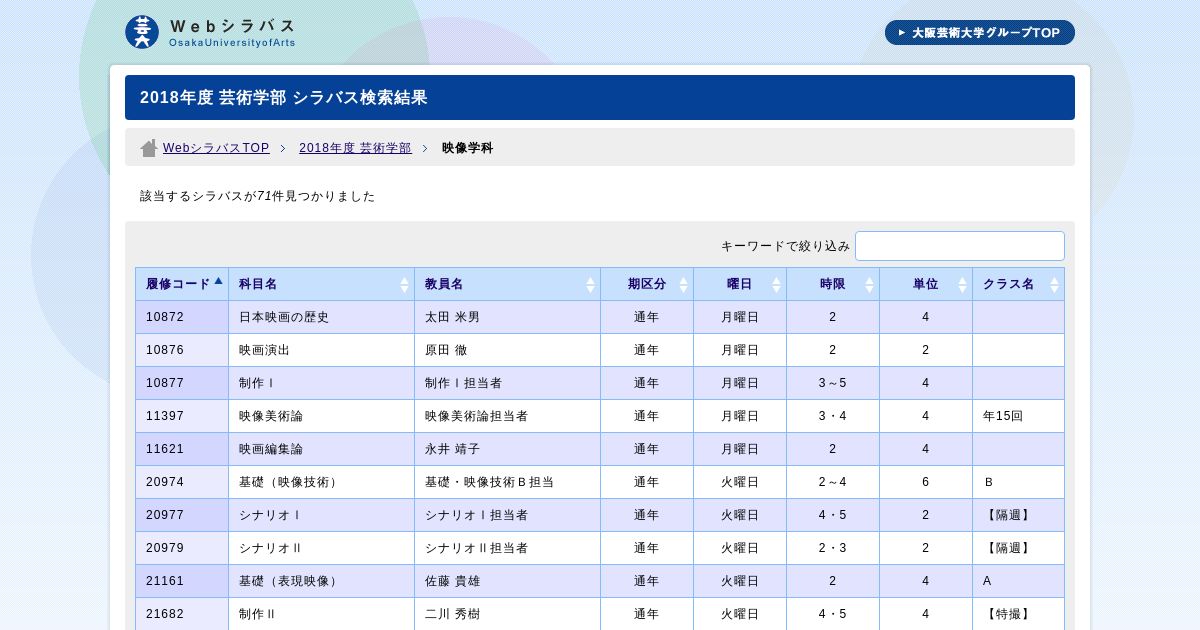The width and height of the screenshot is (1200, 630).
Task: Click the 映像学科 breadcrumb text
Action: point(467,148)
